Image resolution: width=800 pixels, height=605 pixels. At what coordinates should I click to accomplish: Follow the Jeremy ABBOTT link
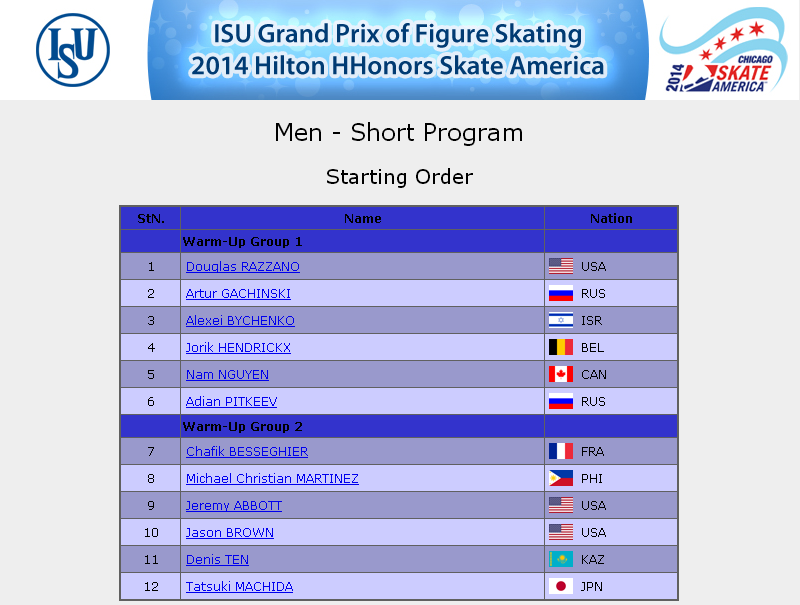[234, 506]
